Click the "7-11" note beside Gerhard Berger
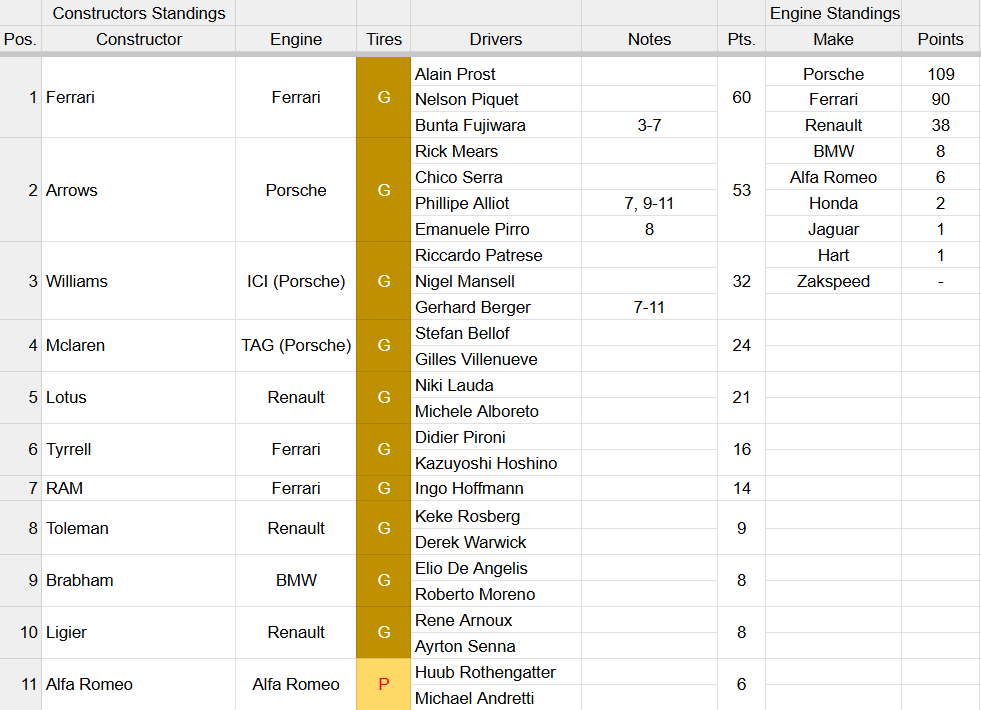Viewport: 981px width, 710px height. click(x=649, y=307)
